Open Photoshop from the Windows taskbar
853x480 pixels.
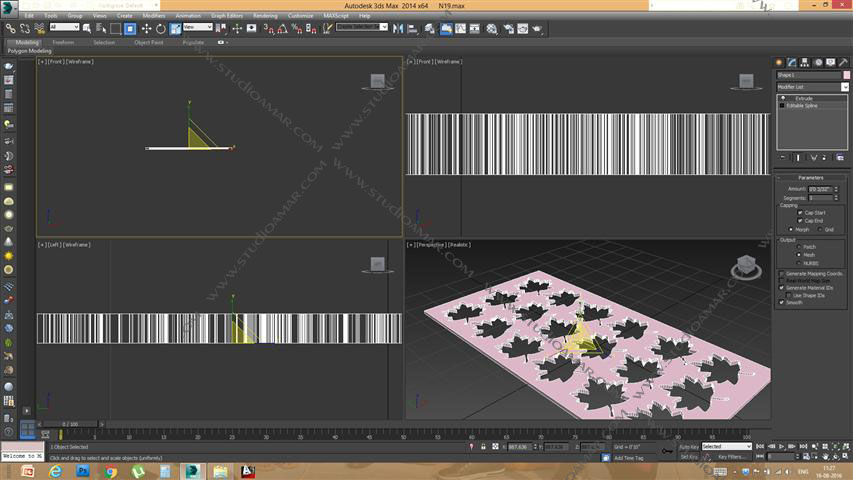[82, 470]
